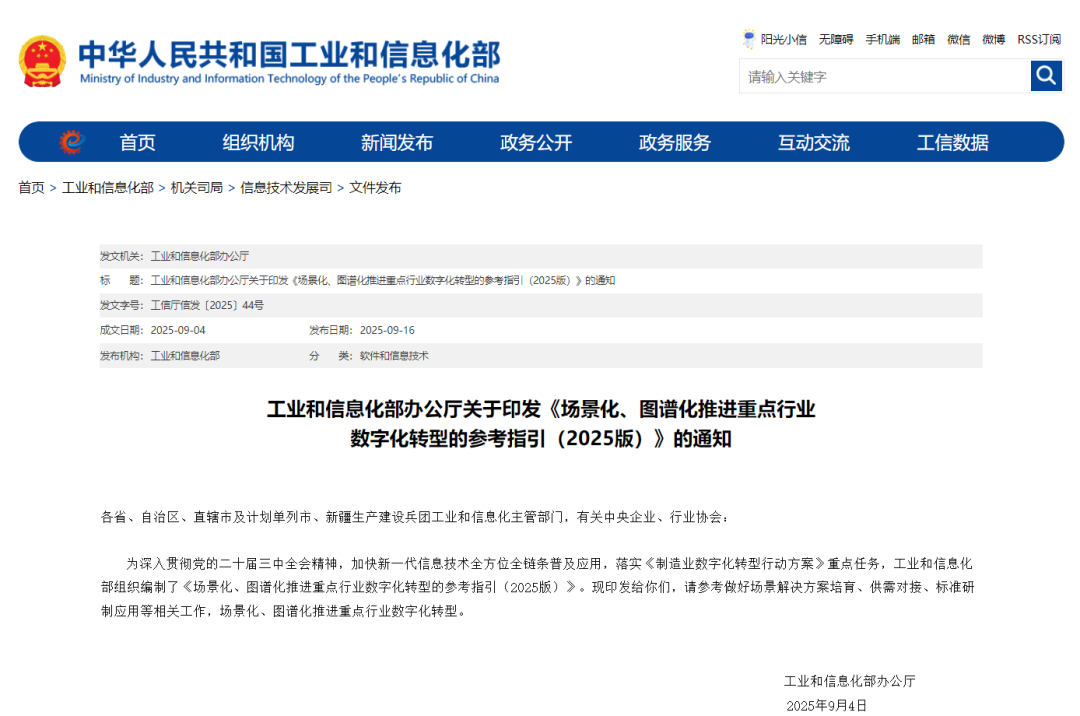The height and width of the screenshot is (716, 1080).
Task: Open the 政务服务 navigation item
Action: pyautogui.click(x=674, y=143)
